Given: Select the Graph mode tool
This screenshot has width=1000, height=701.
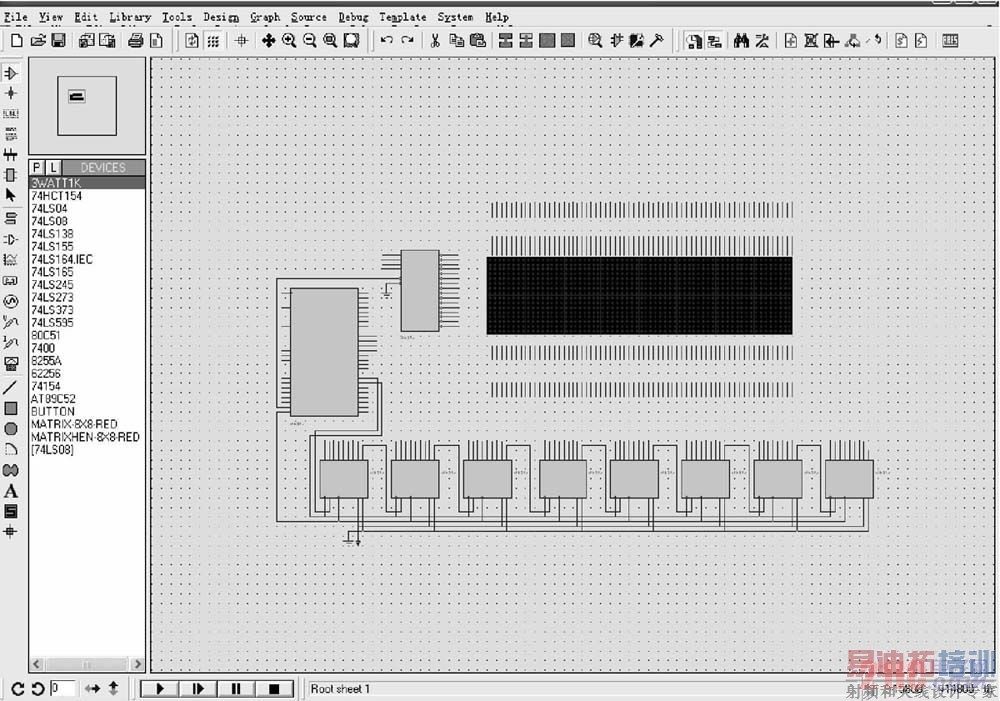Looking at the screenshot, I should (11, 260).
